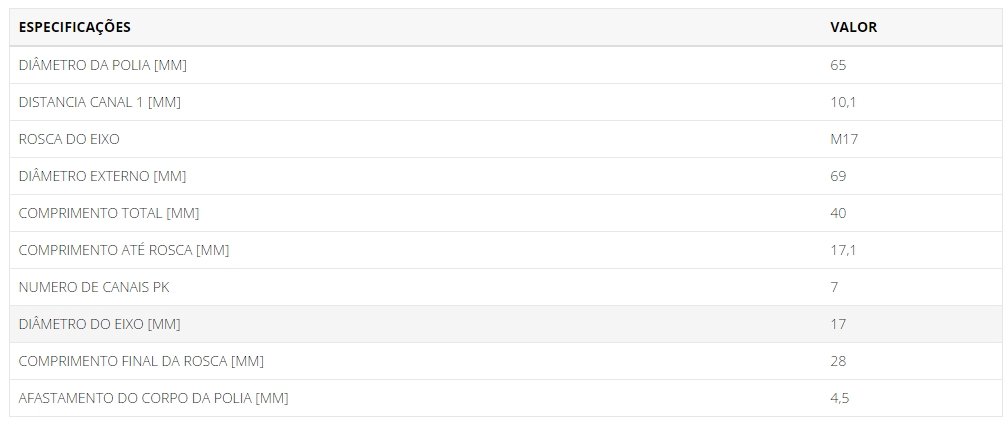Select the DISTANCIA CANAL 1 [MM] row
This screenshot has width=1008, height=425.
(504, 102)
